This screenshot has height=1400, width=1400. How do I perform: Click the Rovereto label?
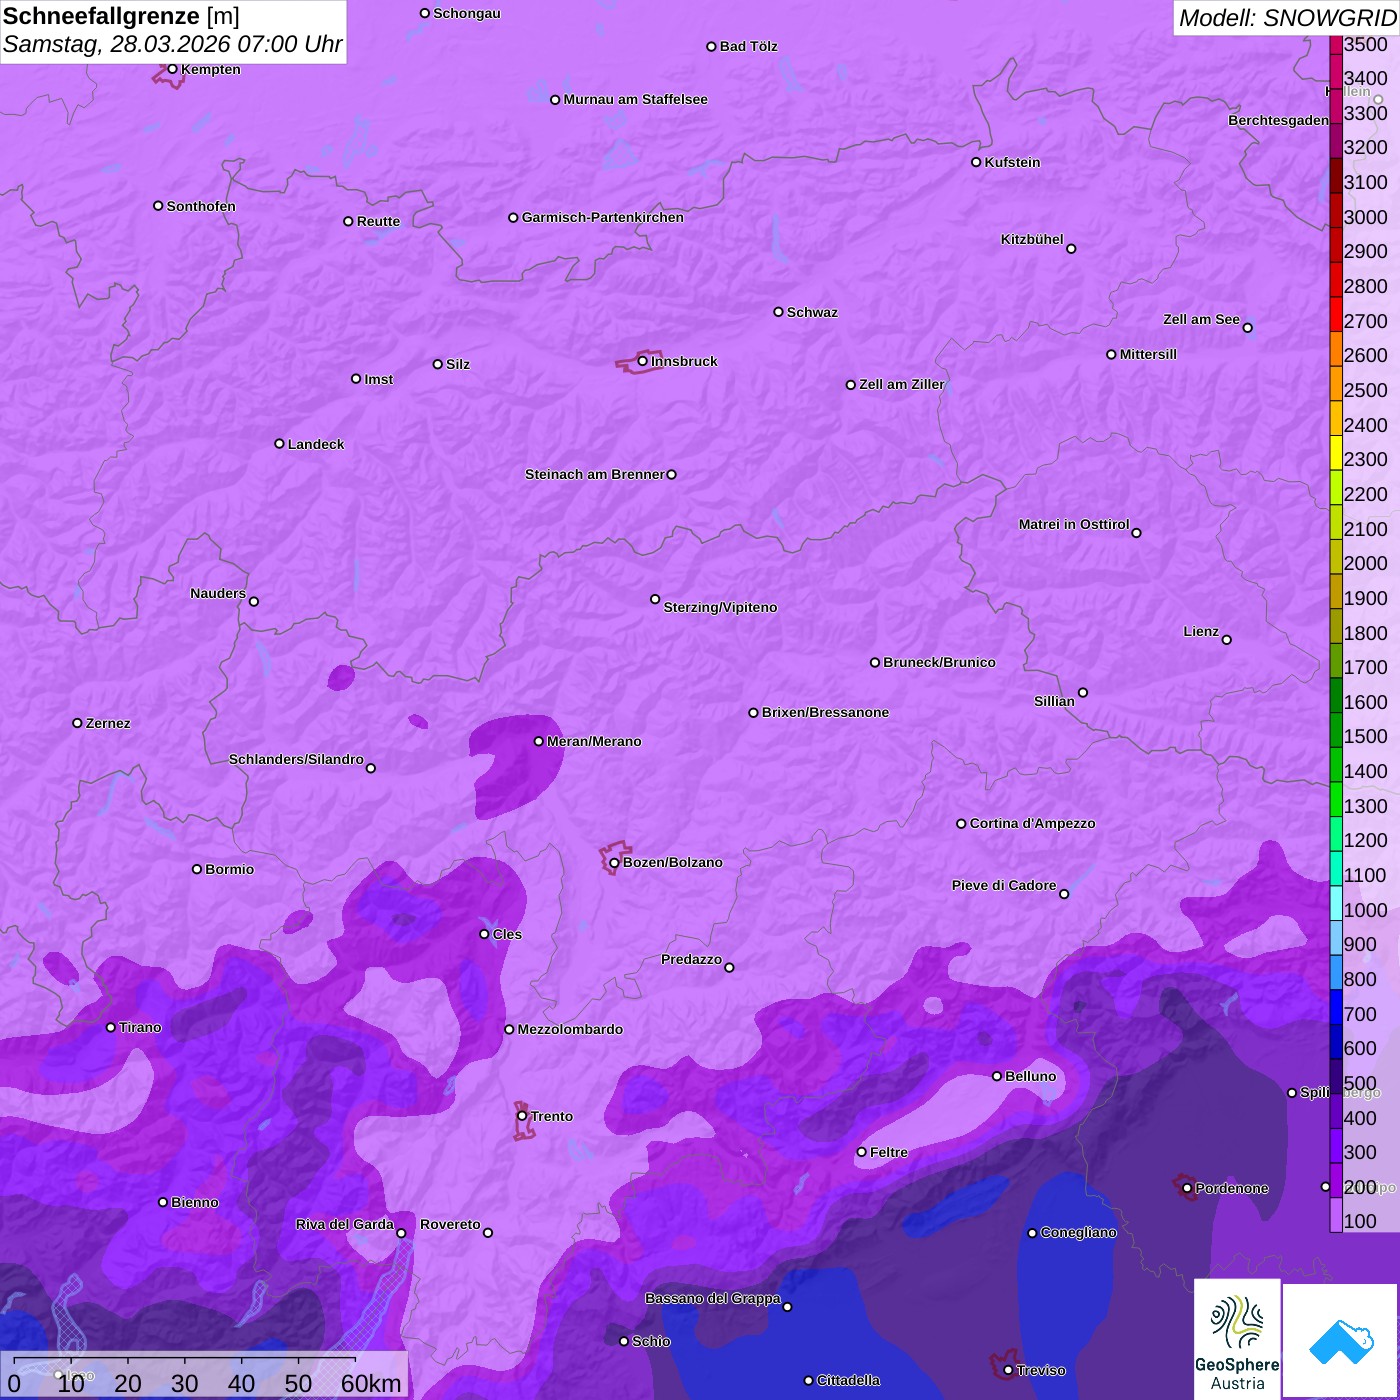coord(450,1224)
